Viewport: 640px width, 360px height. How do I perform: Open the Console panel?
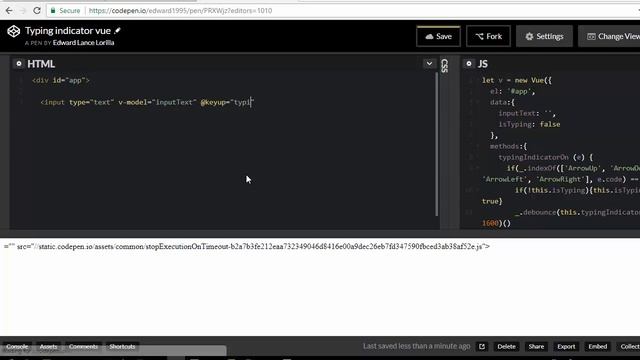pos(17,347)
